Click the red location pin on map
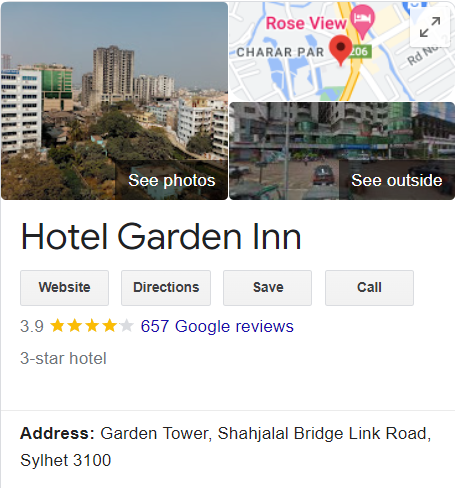 pos(341,50)
